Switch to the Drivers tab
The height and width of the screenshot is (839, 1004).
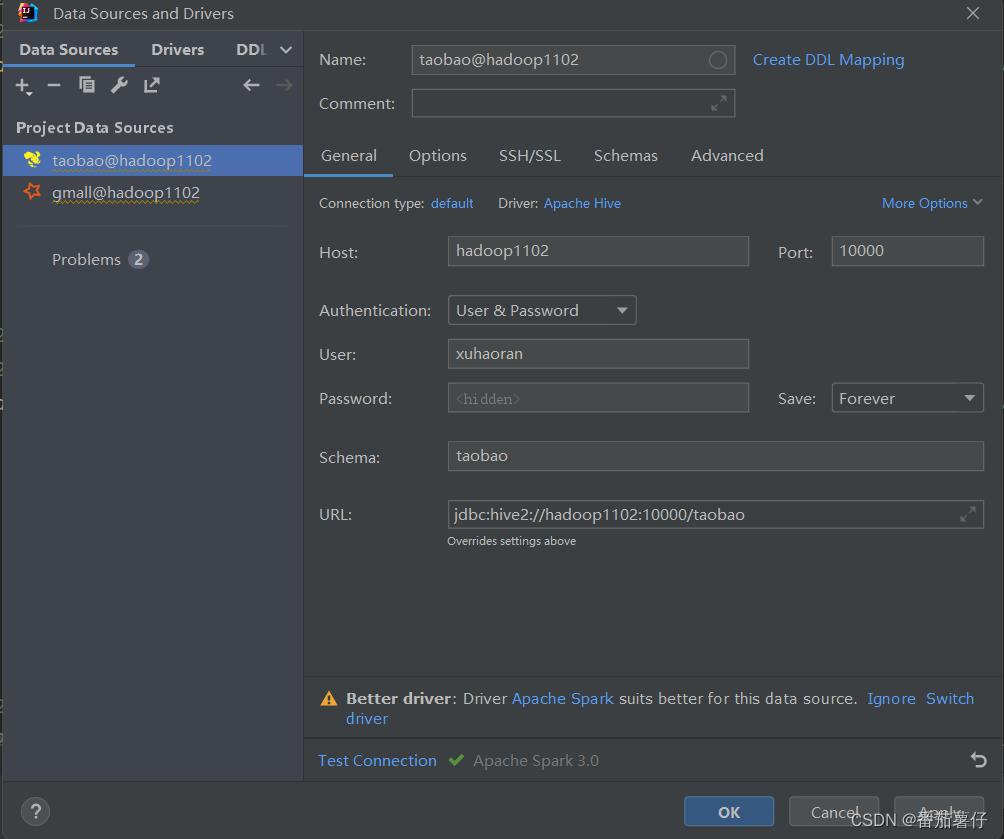(x=177, y=50)
